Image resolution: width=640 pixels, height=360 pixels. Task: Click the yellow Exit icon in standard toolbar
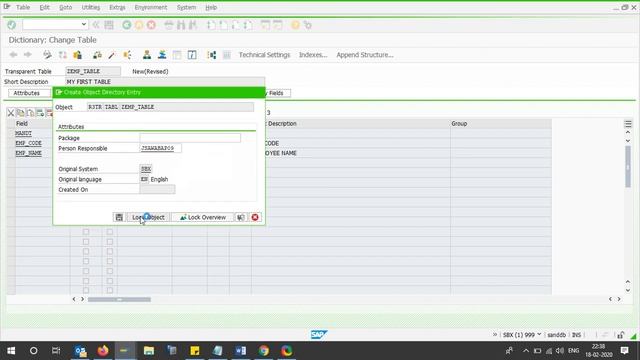139,25
